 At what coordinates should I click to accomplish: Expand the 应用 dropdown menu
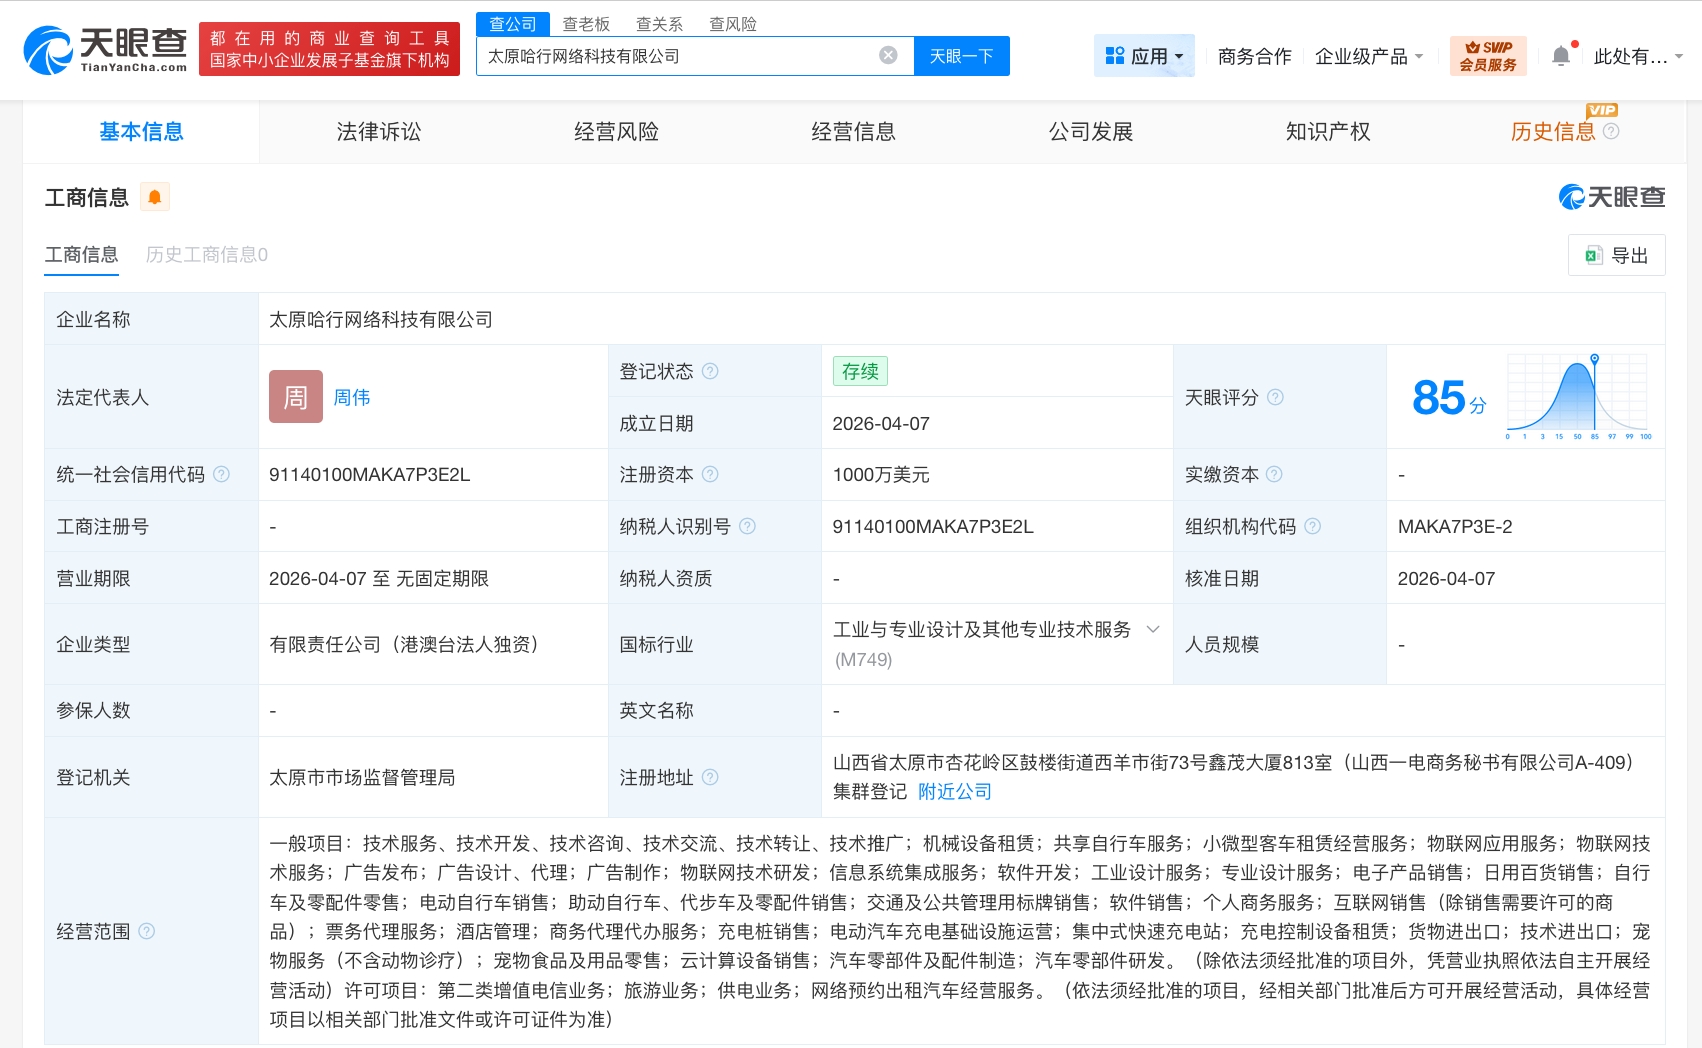point(1144,56)
